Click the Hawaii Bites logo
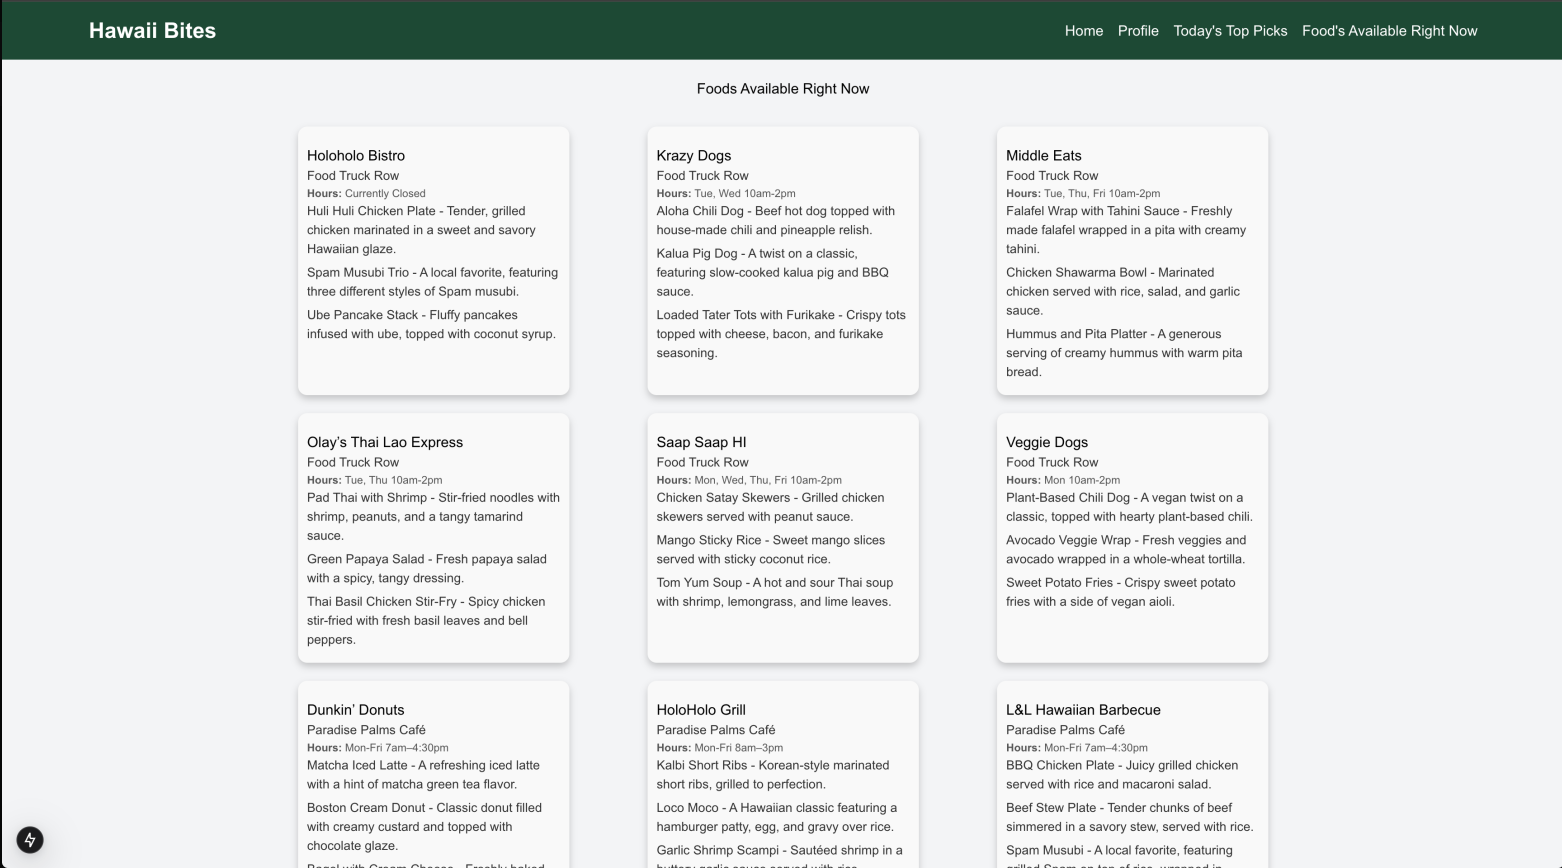 pyautogui.click(x=152, y=30)
